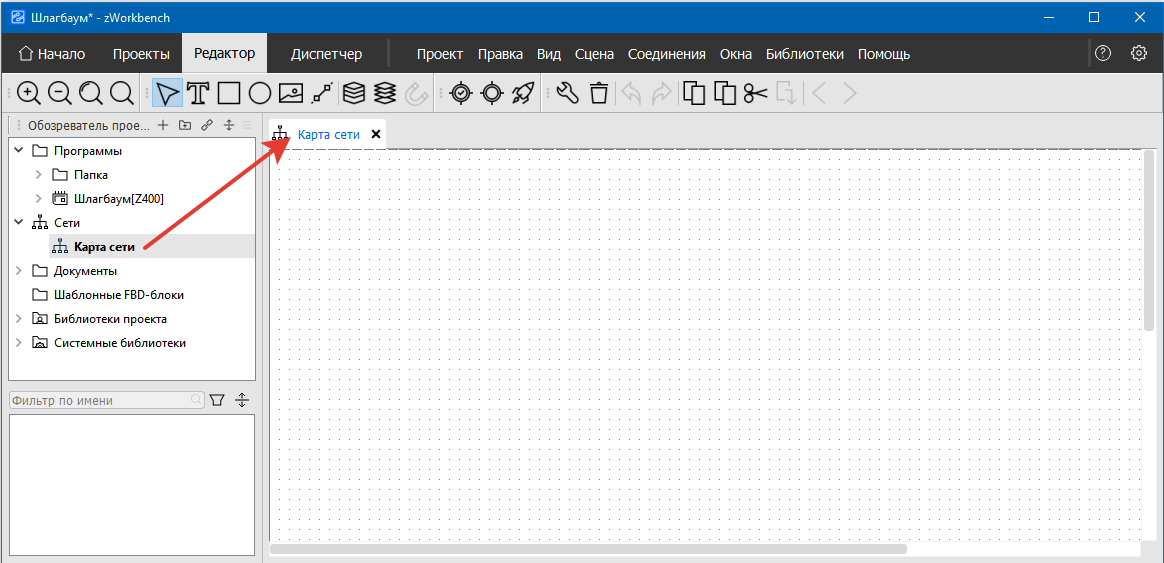Click the rocket launch icon
The height and width of the screenshot is (563, 1164).
click(x=523, y=93)
